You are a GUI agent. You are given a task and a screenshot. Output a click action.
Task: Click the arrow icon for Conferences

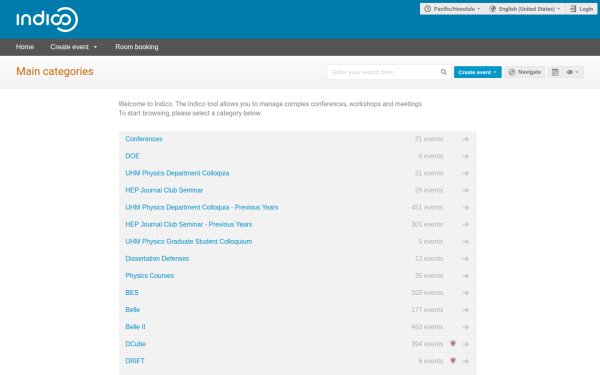(x=466, y=139)
